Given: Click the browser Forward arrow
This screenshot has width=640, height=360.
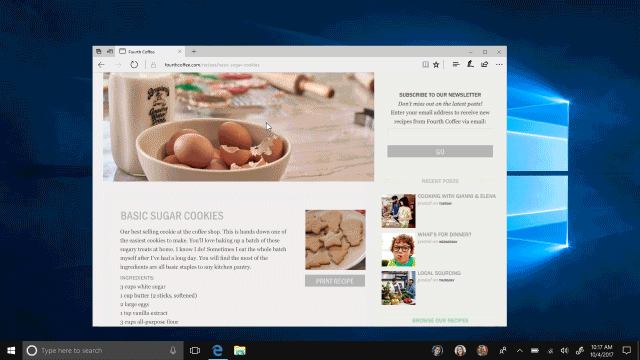Looking at the screenshot, I should click(118, 65).
